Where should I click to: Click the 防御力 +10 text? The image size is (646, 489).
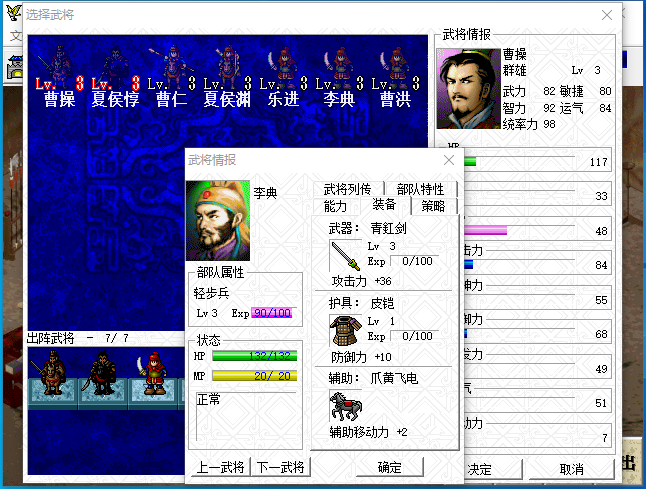pyautogui.click(x=362, y=357)
